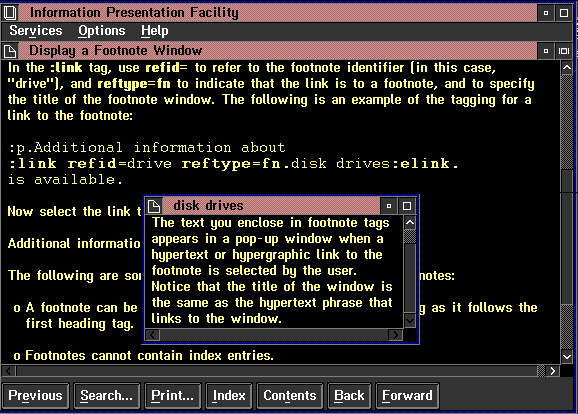Viewport: 578px width, 414px height.
Task: Open the Services menu
Action: (36, 31)
